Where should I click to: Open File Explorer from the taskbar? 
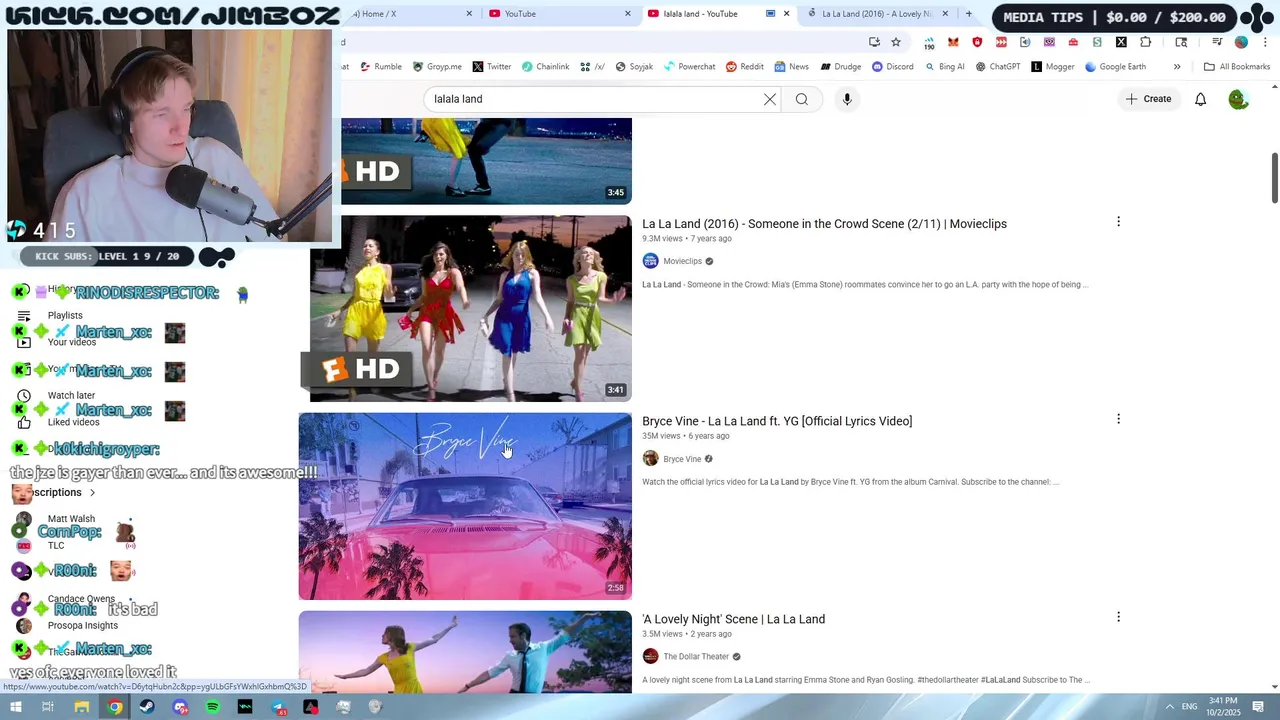tap(82, 707)
